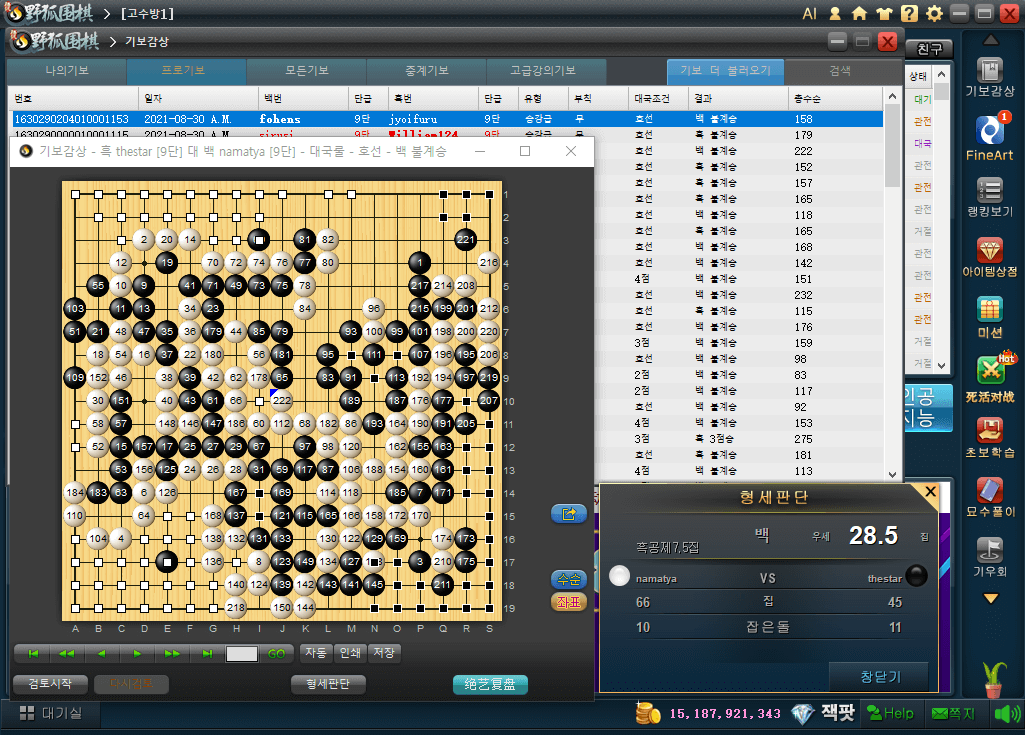Open 초보학습 beginner learning icon

tap(990, 437)
